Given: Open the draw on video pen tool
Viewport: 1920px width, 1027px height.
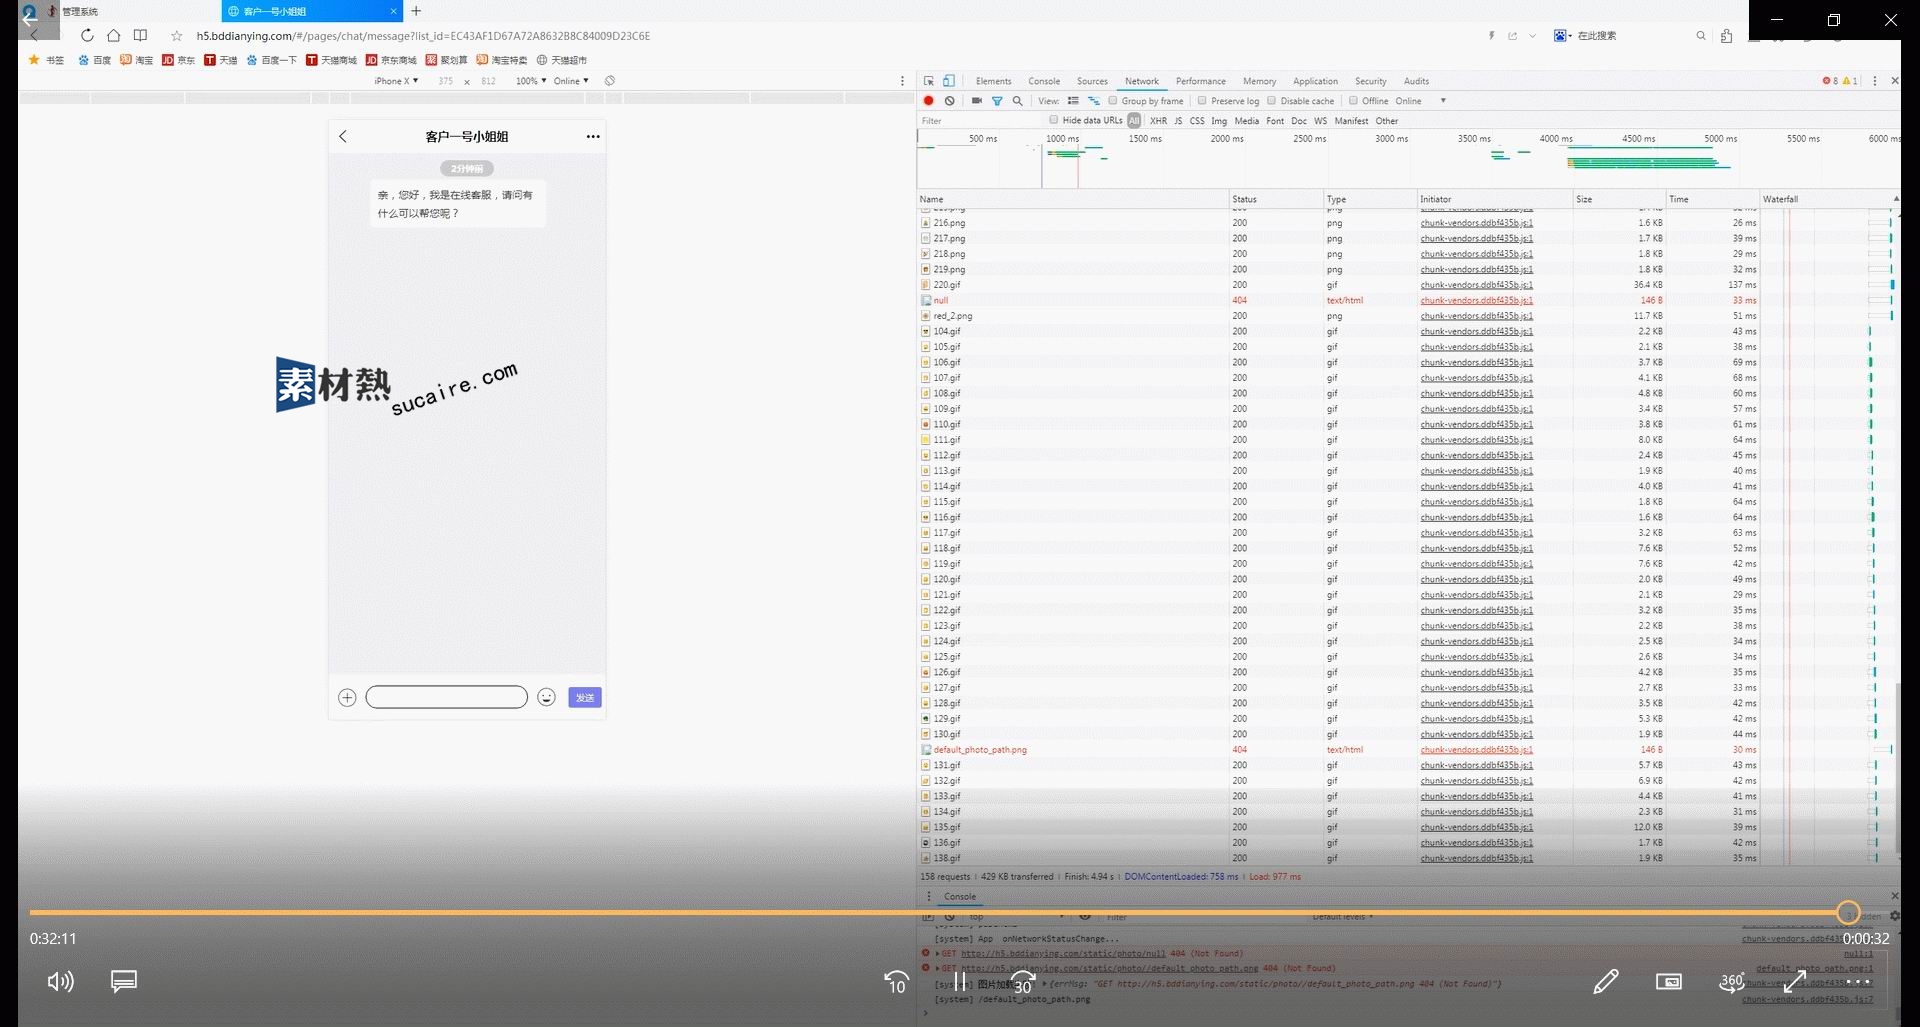Looking at the screenshot, I should [1605, 981].
